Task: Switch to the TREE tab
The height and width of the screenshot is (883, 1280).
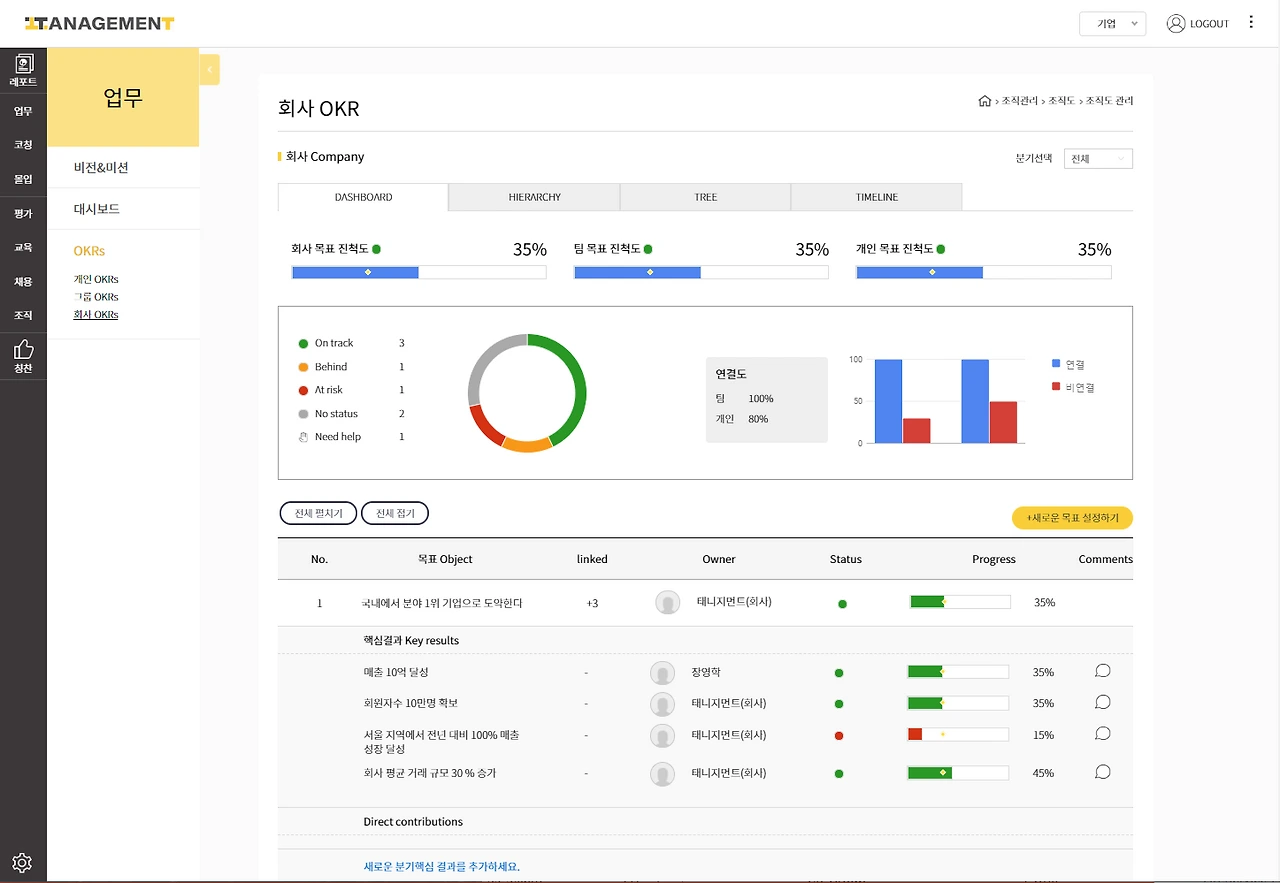Action: click(705, 197)
